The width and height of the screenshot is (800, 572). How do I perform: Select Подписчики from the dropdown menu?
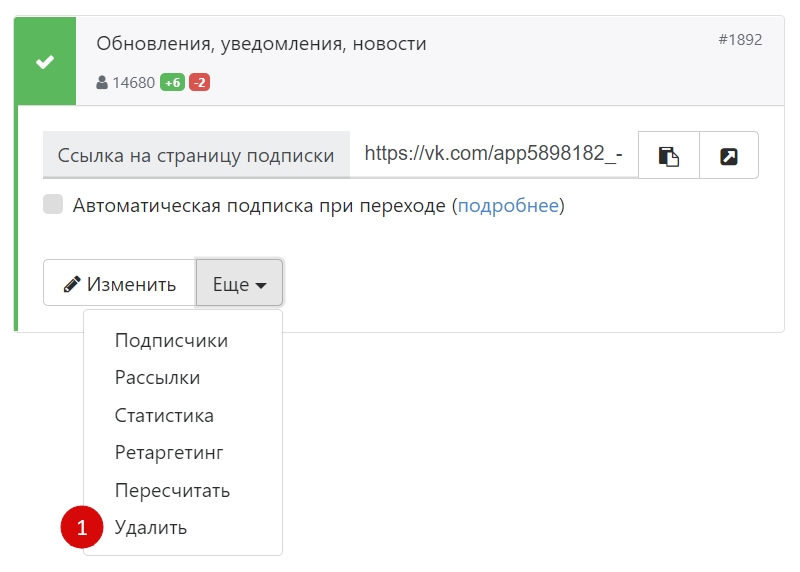pyautogui.click(x=171, y=341)
